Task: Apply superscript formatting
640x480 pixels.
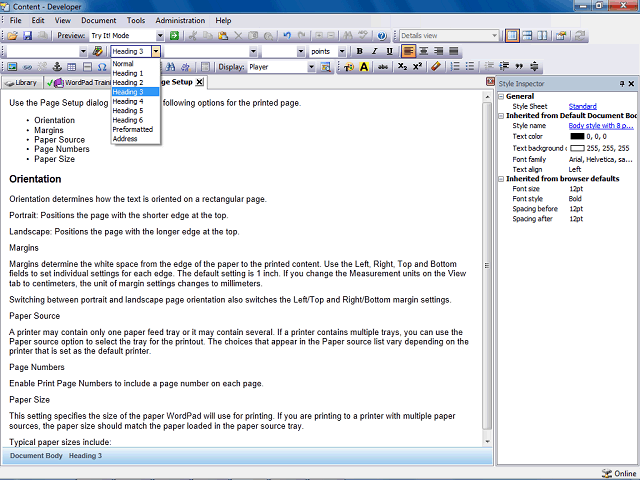Action: coord(417,67)
